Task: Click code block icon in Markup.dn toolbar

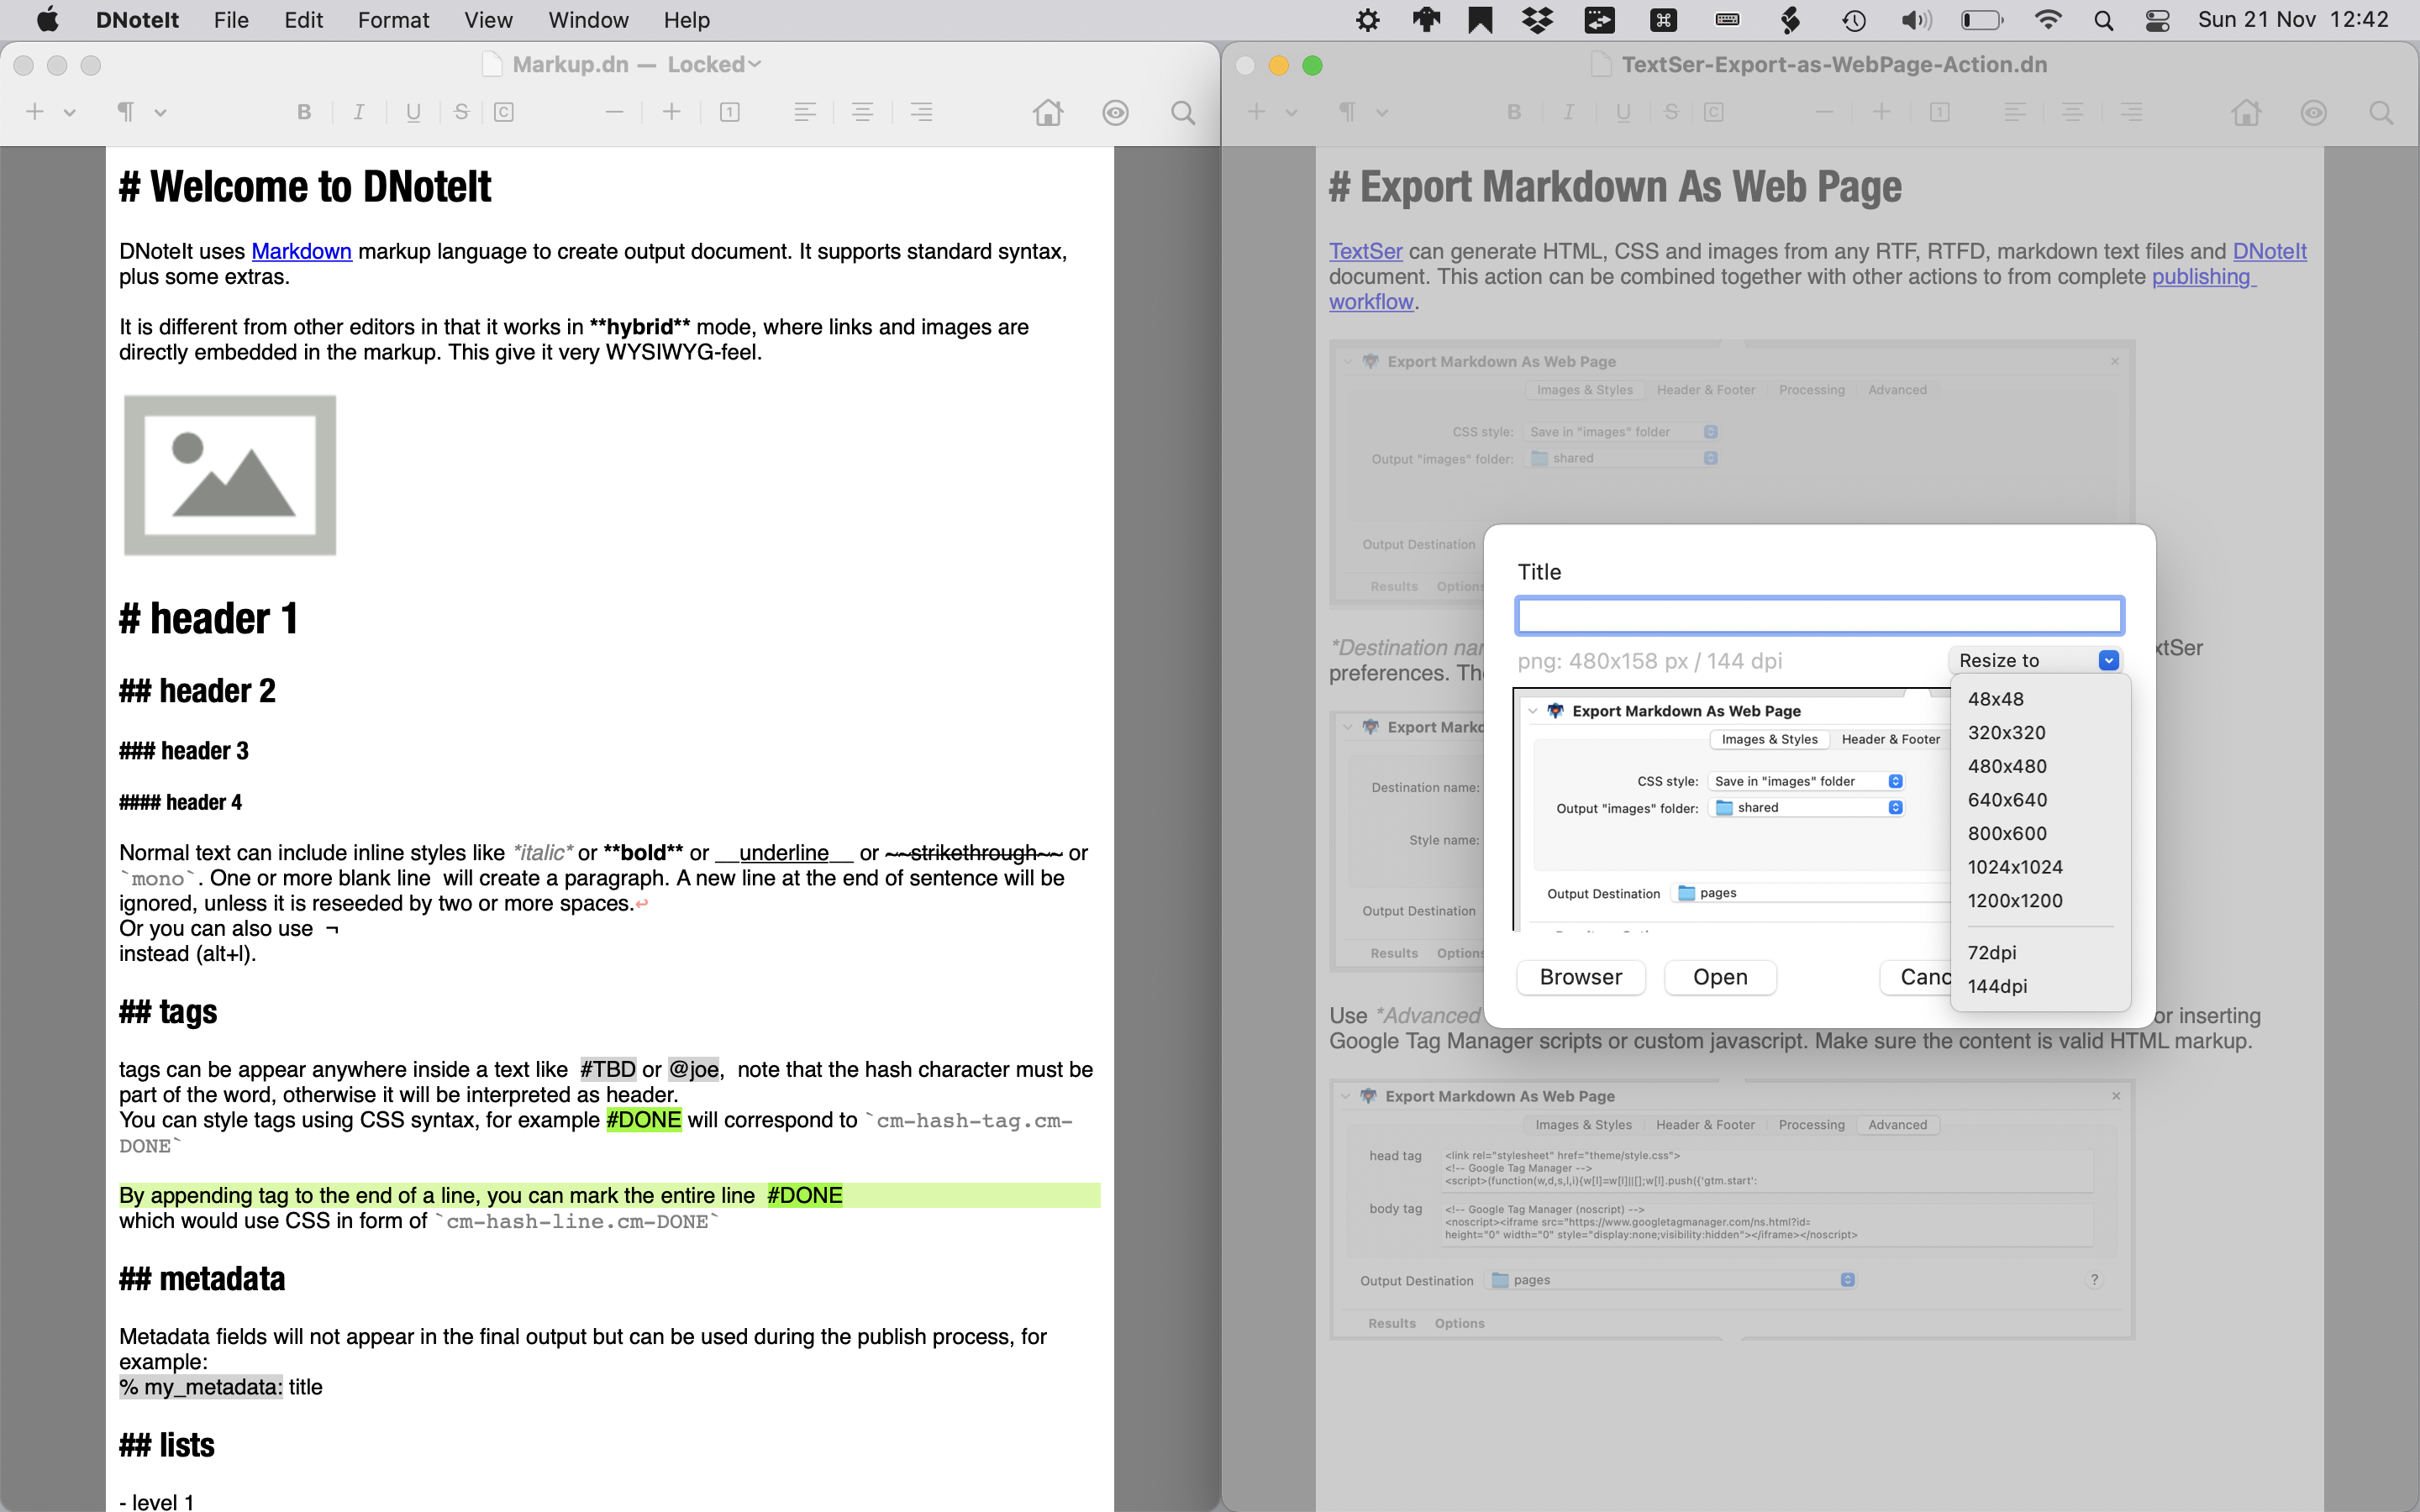Action: point(504,112)
